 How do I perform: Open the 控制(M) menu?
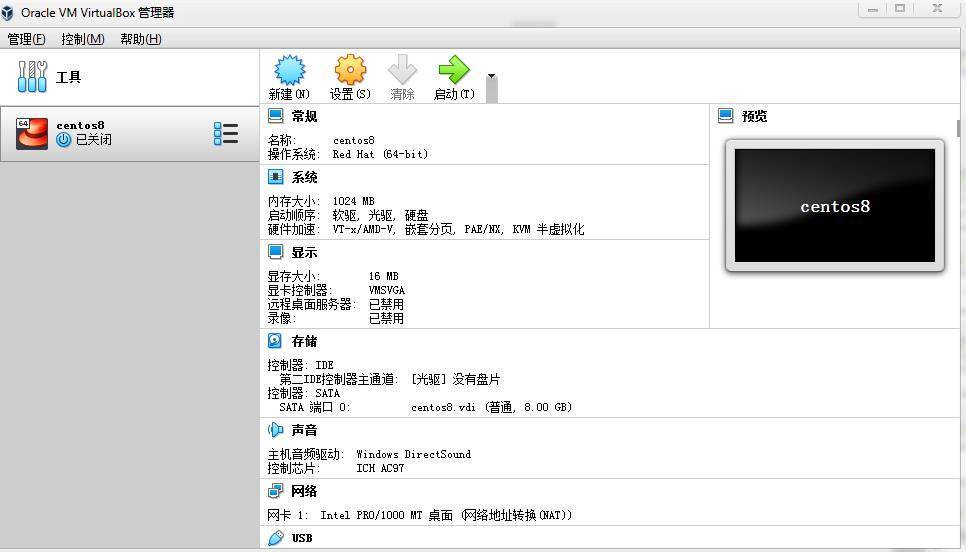(83, 39)
